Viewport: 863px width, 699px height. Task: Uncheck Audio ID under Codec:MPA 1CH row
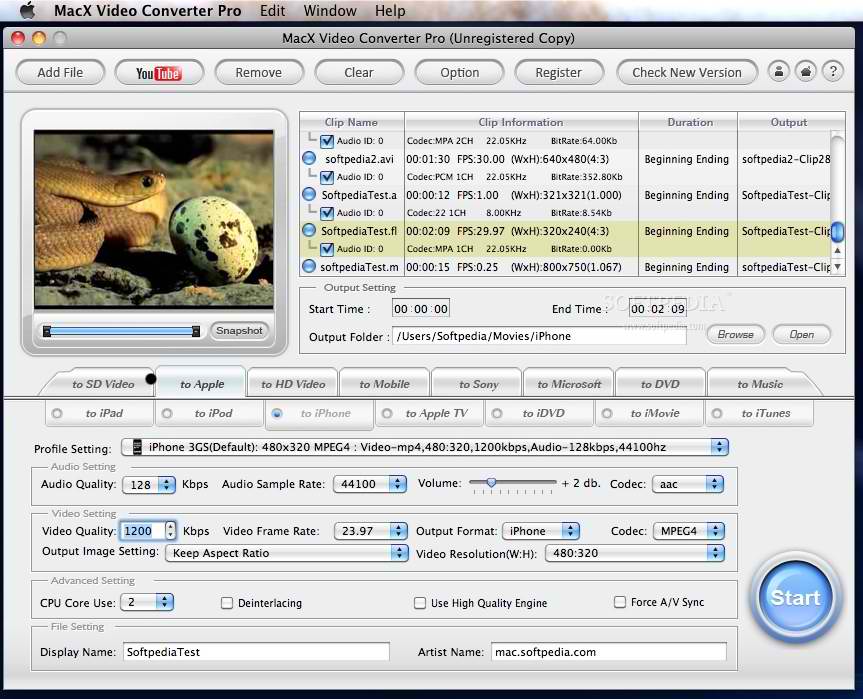pos(327,249)
